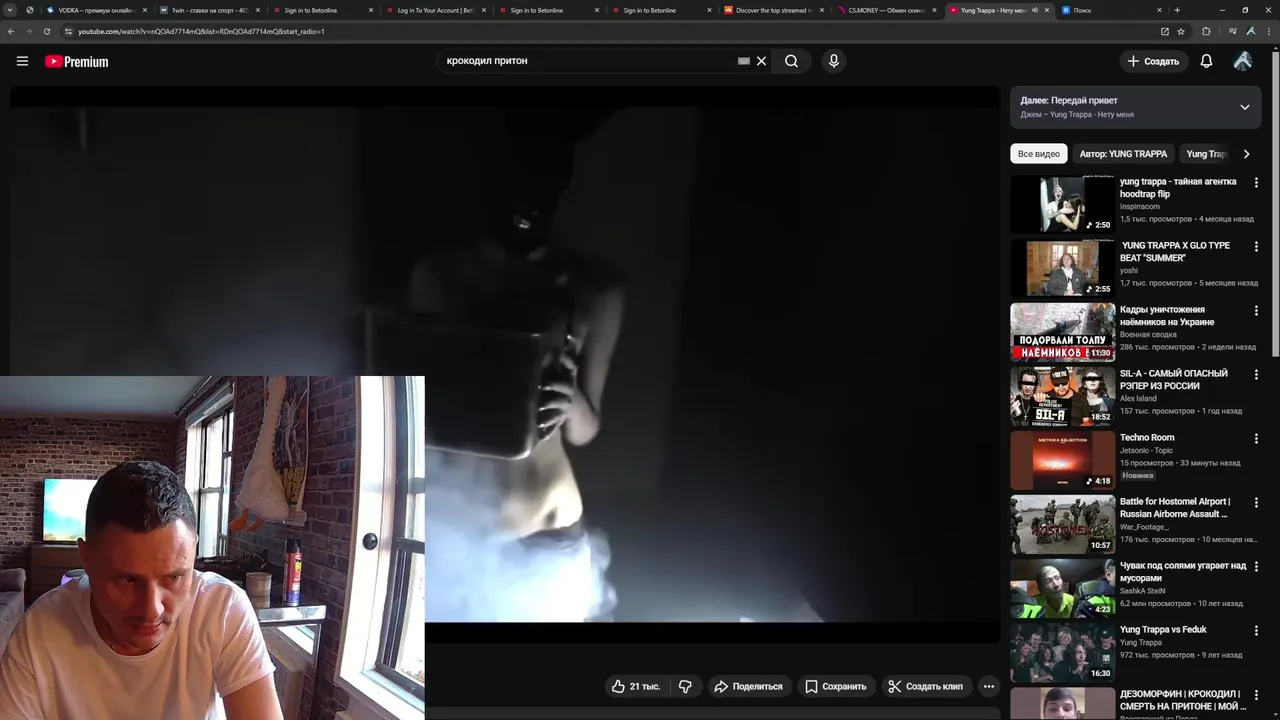Screen dimensions: 1280x720
Task: Open page in app icon in address bar
Action: [x=1164, y=31]
